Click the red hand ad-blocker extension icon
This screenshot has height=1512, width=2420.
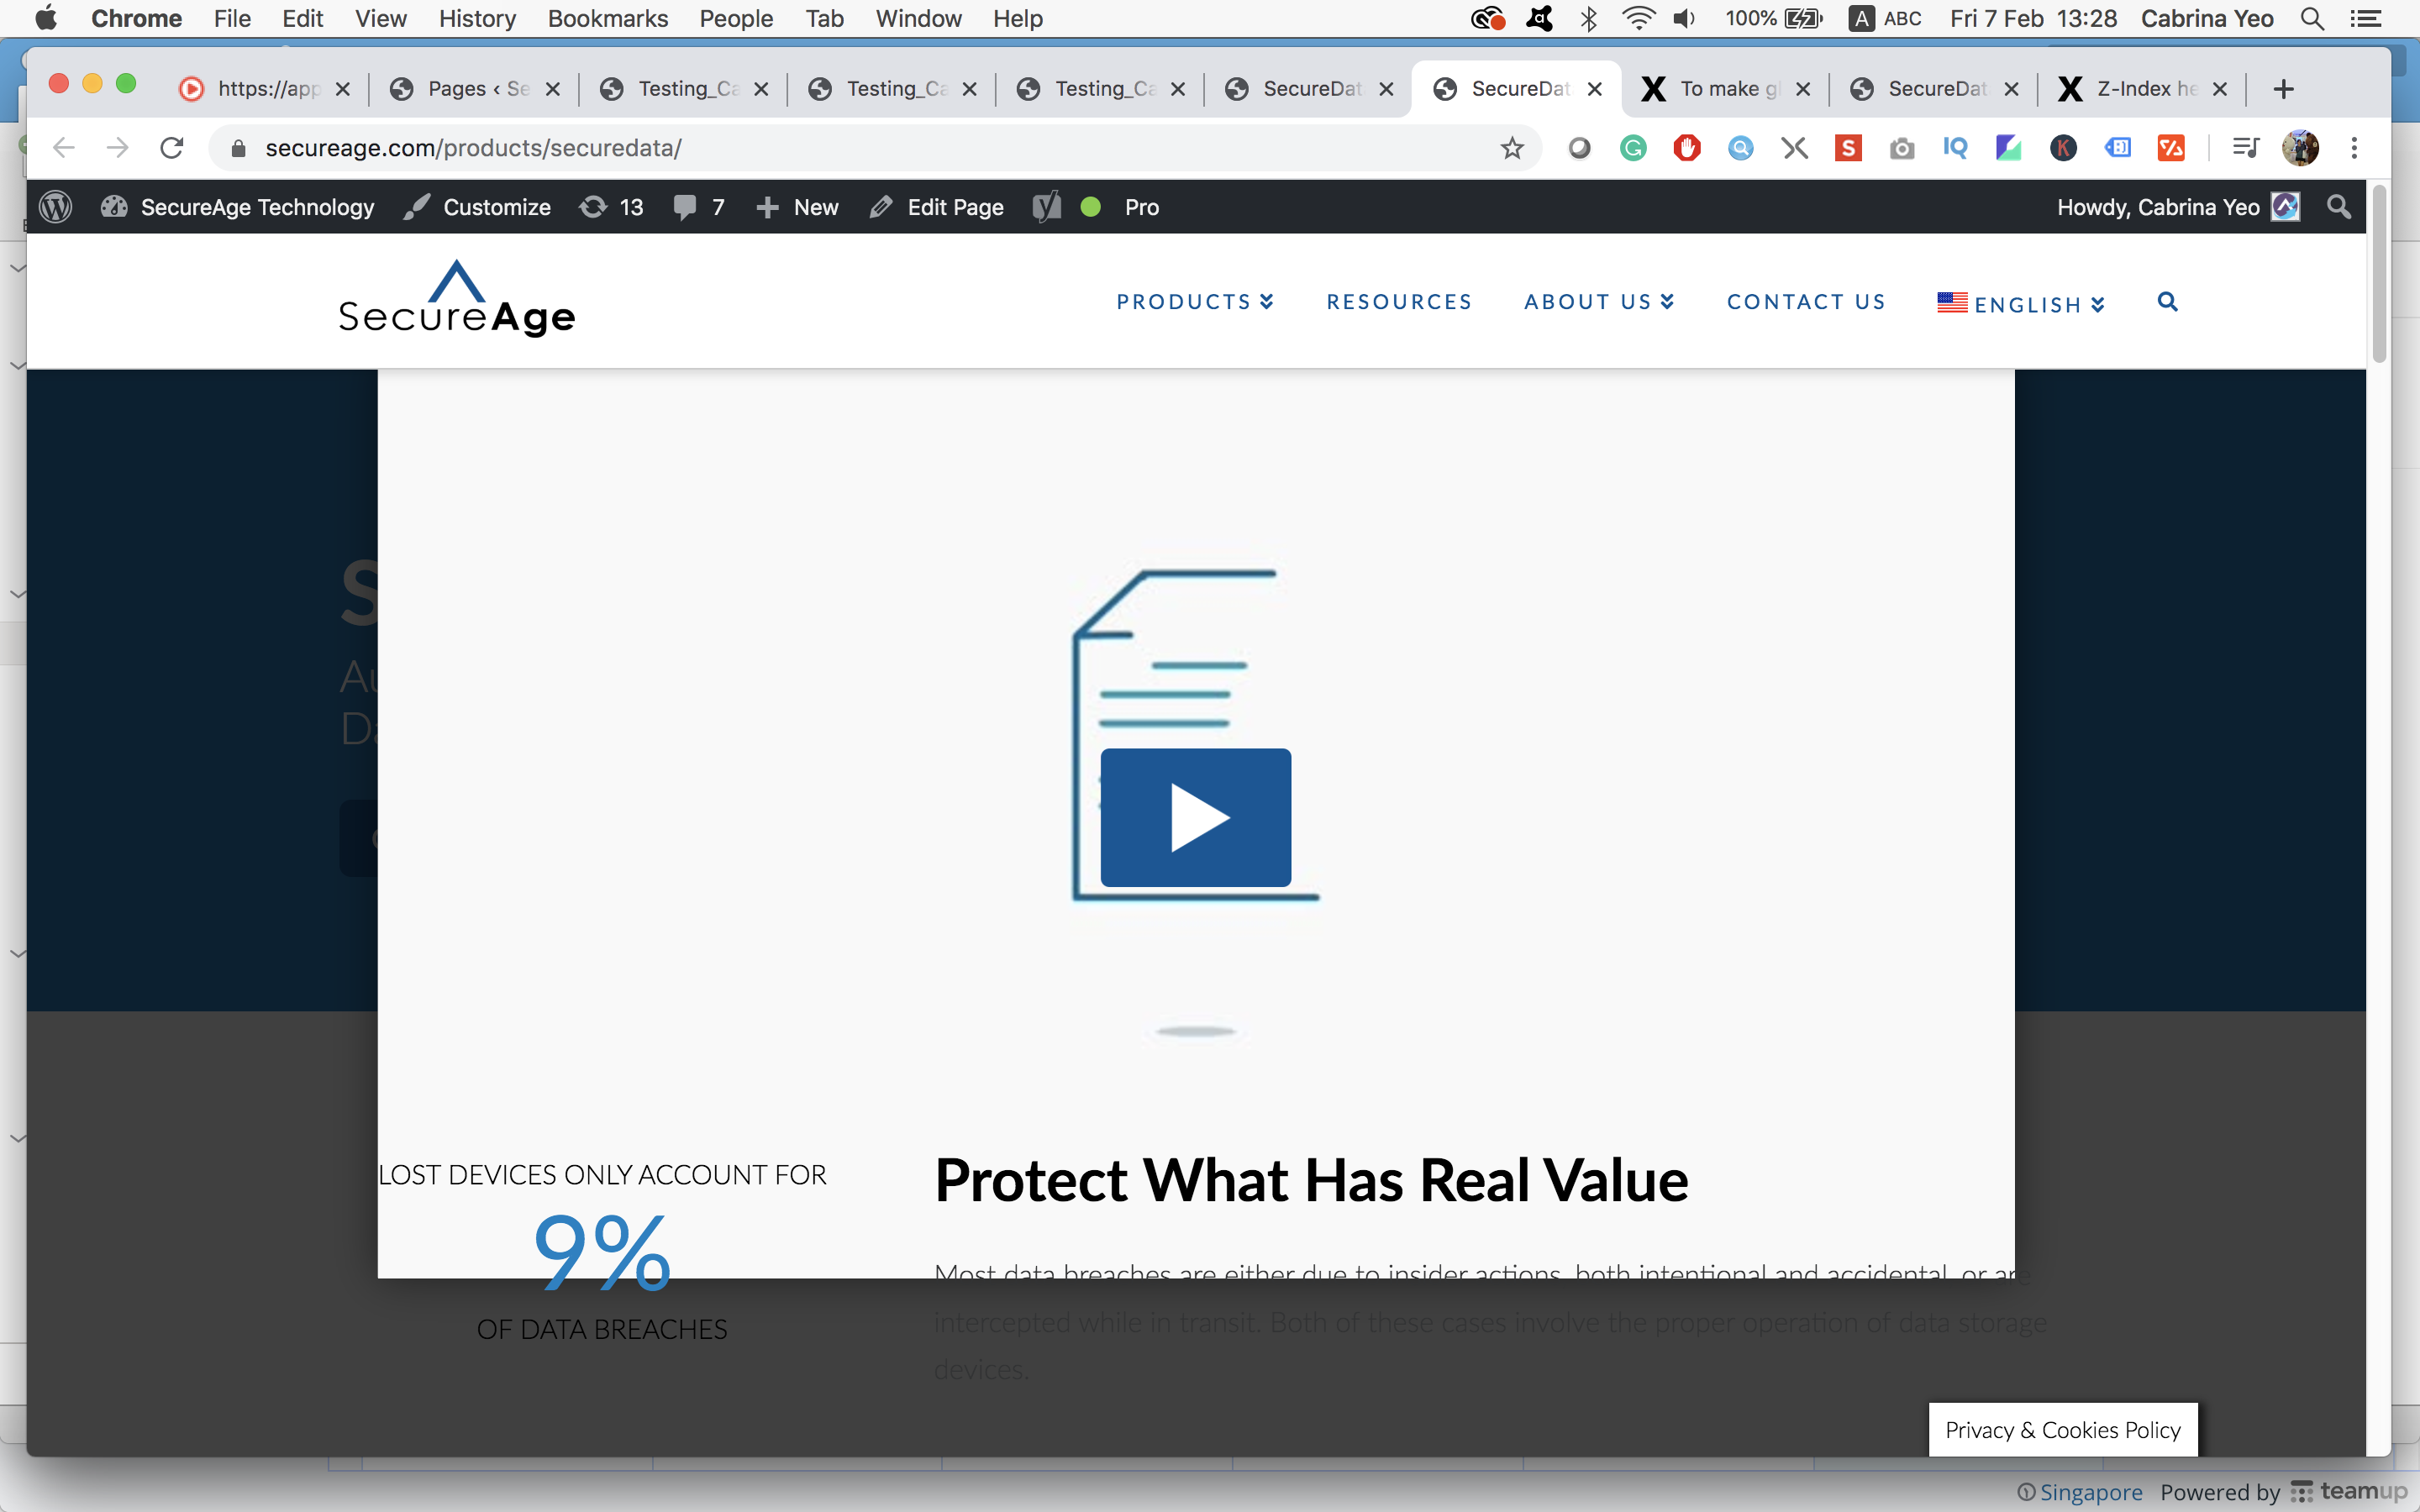1687,148
